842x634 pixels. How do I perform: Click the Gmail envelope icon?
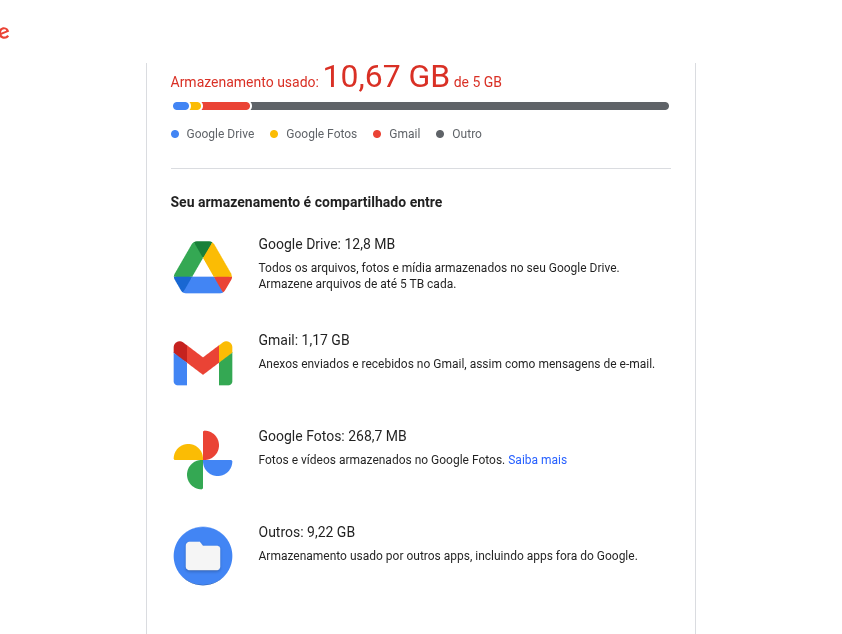pyautogui.click(x=203, y=363)
